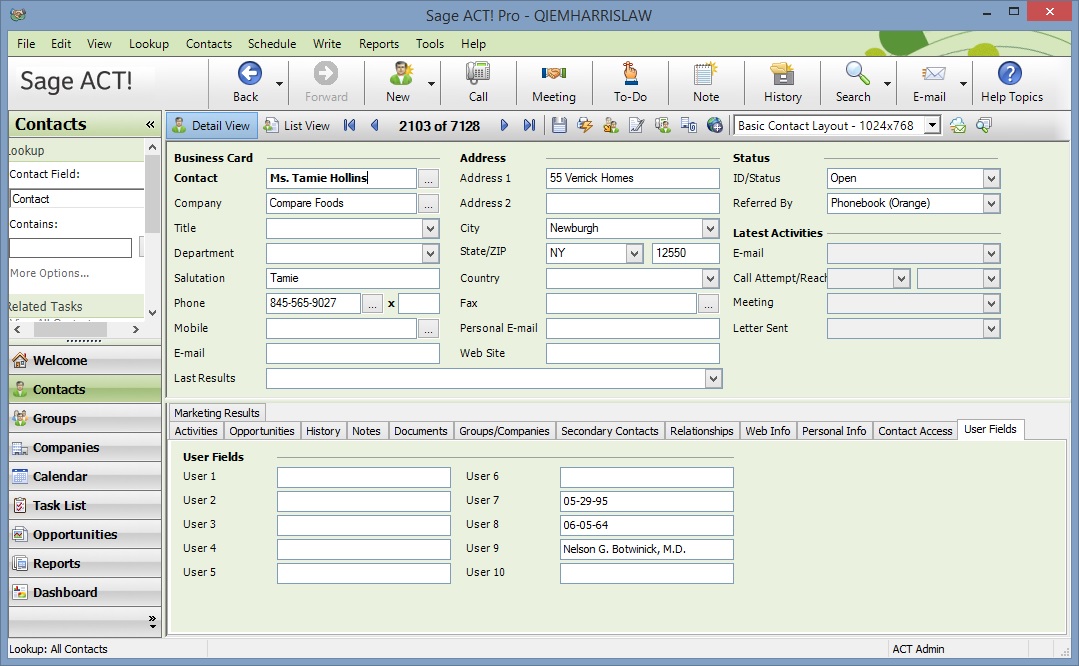Screen dimensions: 1079x666
Task: Click the Back navigation icon
Action: click(x=247, y=75)
